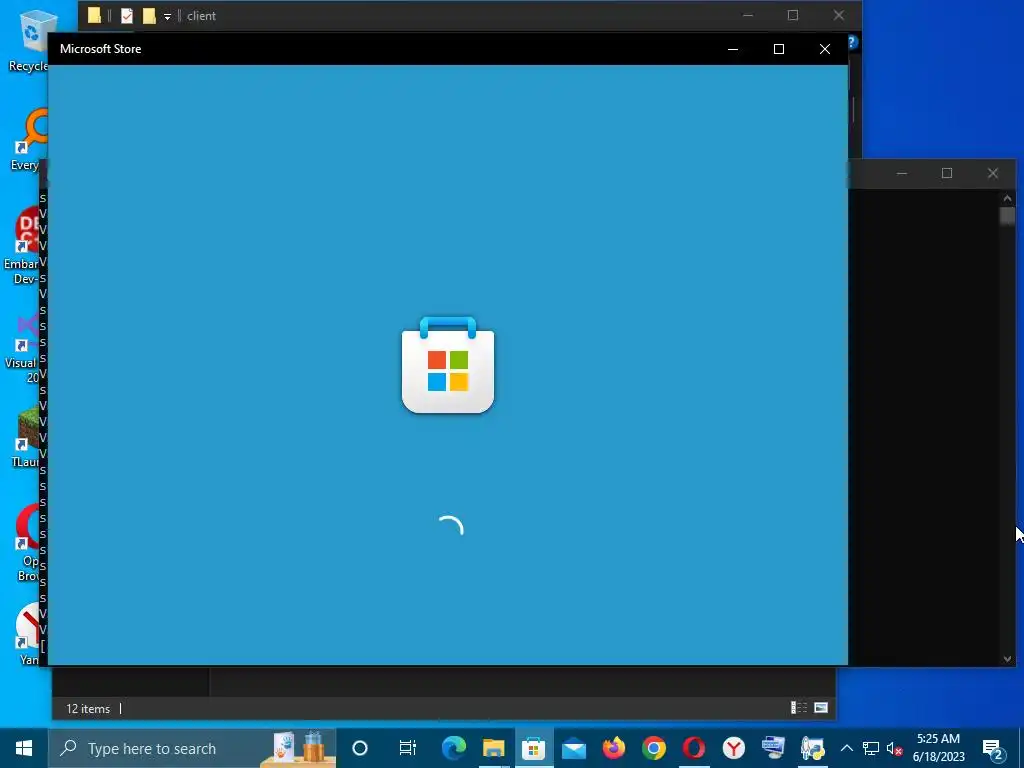Show hidden system tray icons
Viewport: 1024px width, 768px height.
click(846, 748)
